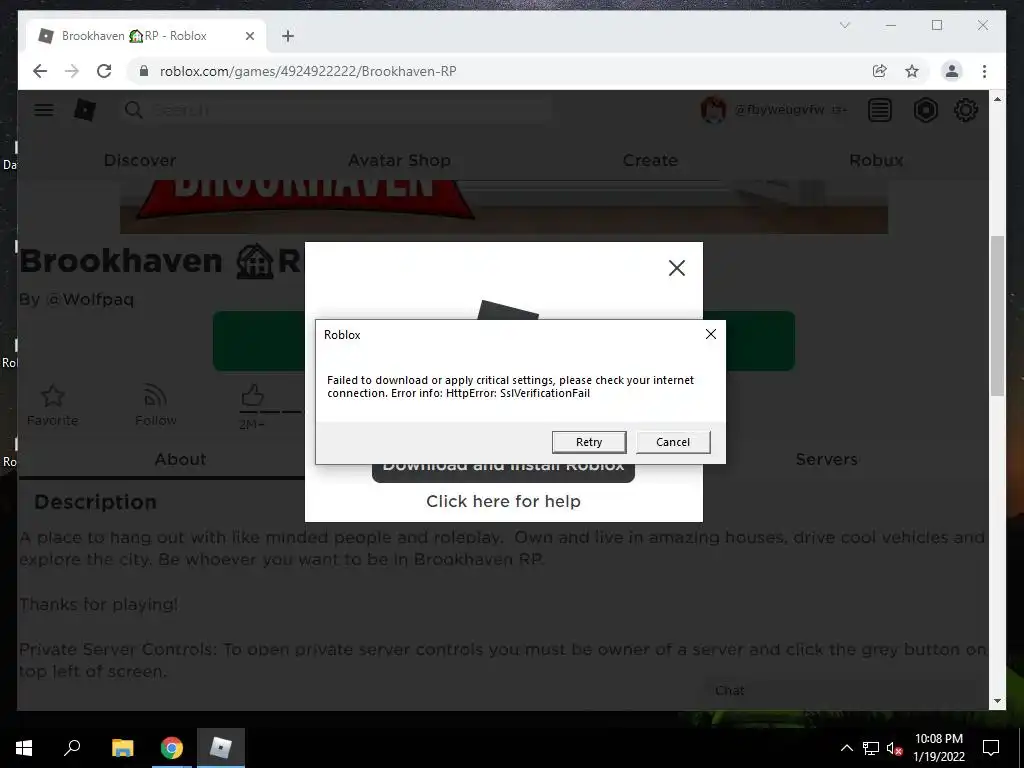
Task: Open a new browser tab
Action: tap(288, 36)
